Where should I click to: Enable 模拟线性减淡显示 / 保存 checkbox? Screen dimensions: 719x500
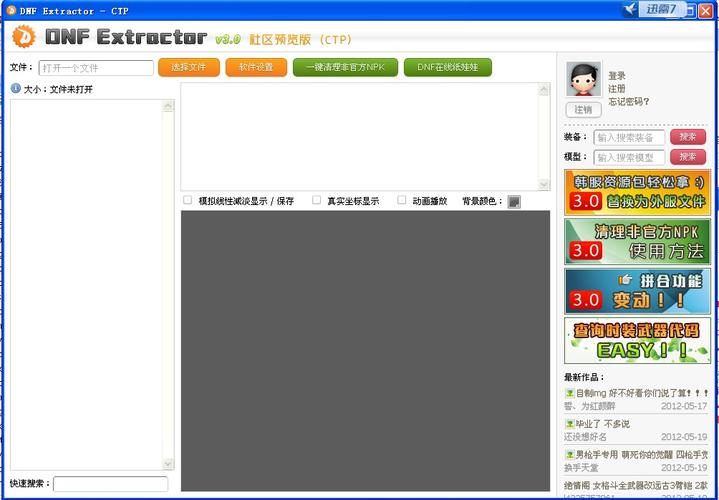pyautogui.click(x=187, y=200)
